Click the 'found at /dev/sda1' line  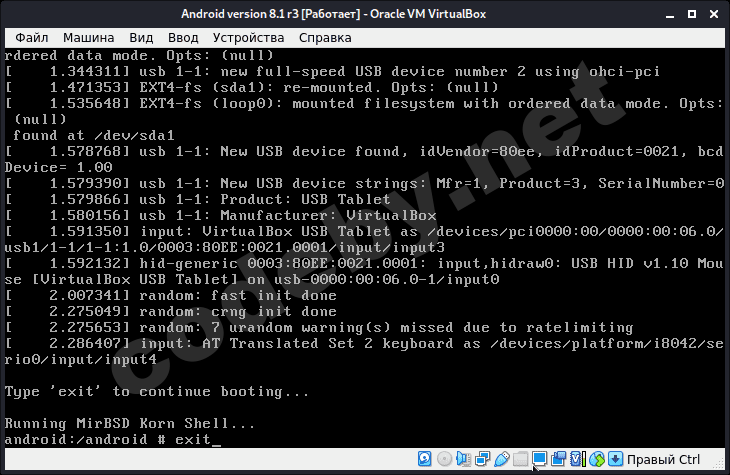point(94,136)
